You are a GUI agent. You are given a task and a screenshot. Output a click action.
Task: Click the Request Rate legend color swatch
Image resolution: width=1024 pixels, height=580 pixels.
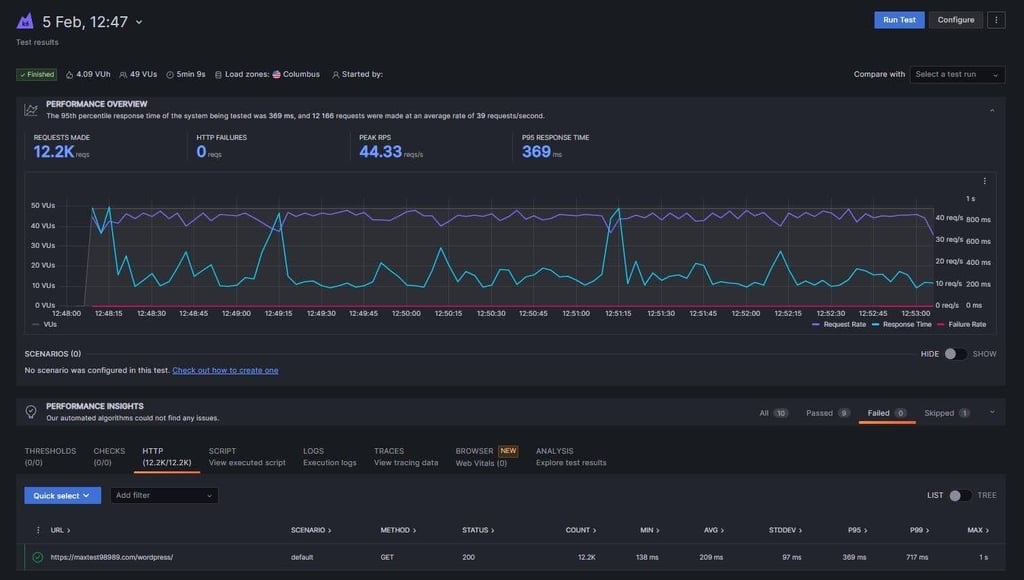click(816, 325)
